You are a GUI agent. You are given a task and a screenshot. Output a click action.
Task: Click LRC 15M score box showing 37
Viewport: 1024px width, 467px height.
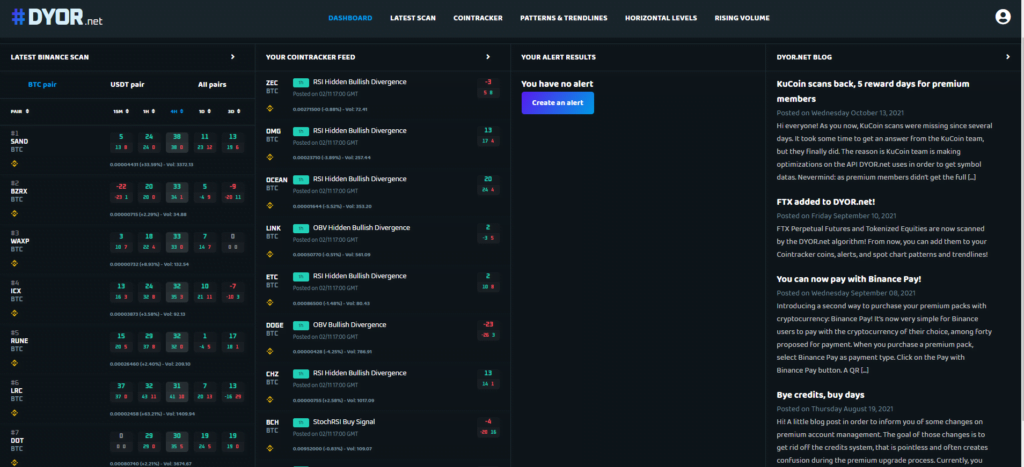121,391
